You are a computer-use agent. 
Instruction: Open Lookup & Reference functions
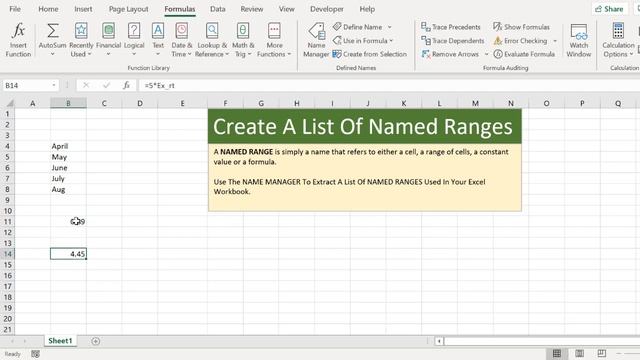coord(212,40)
